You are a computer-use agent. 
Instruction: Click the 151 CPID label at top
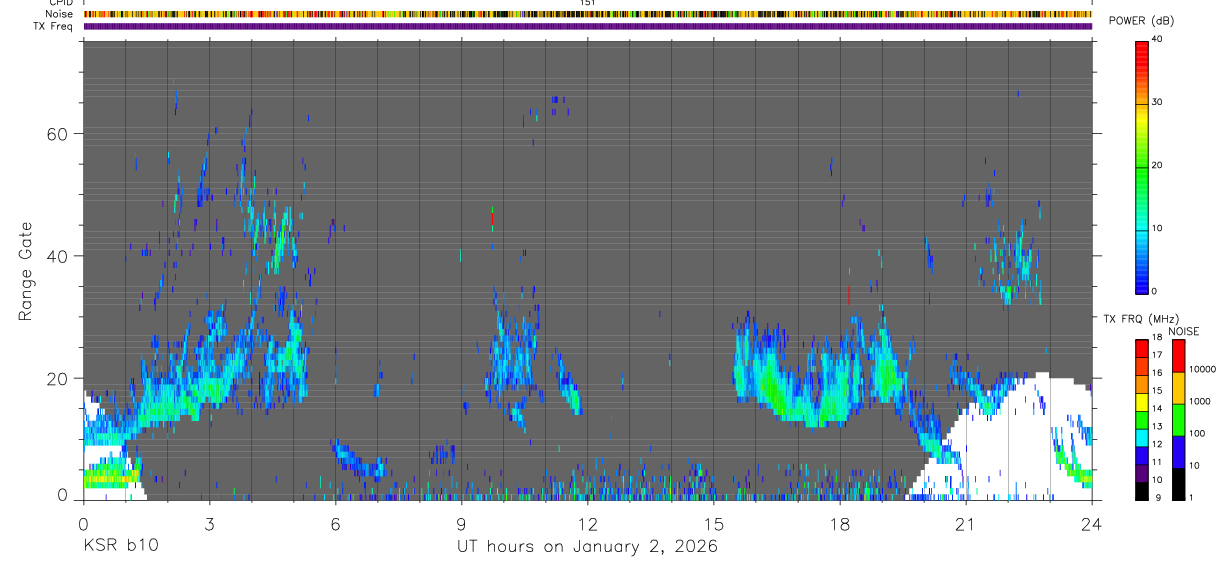[x=588, y=3]
